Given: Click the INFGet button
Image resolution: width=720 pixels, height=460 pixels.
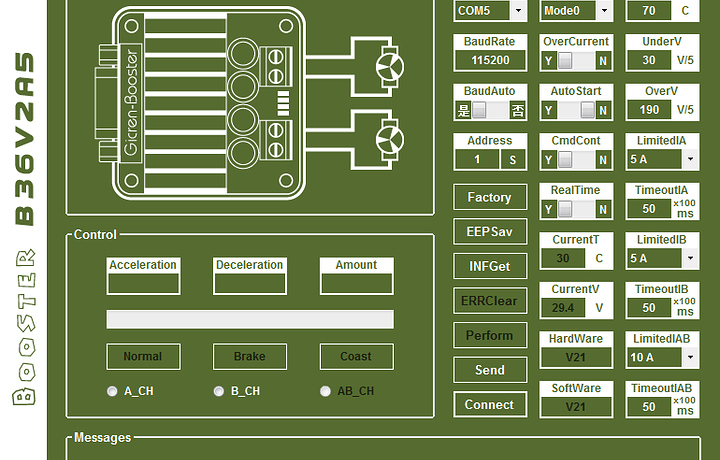Looking at the screenshot, I should tap(490, 266).
